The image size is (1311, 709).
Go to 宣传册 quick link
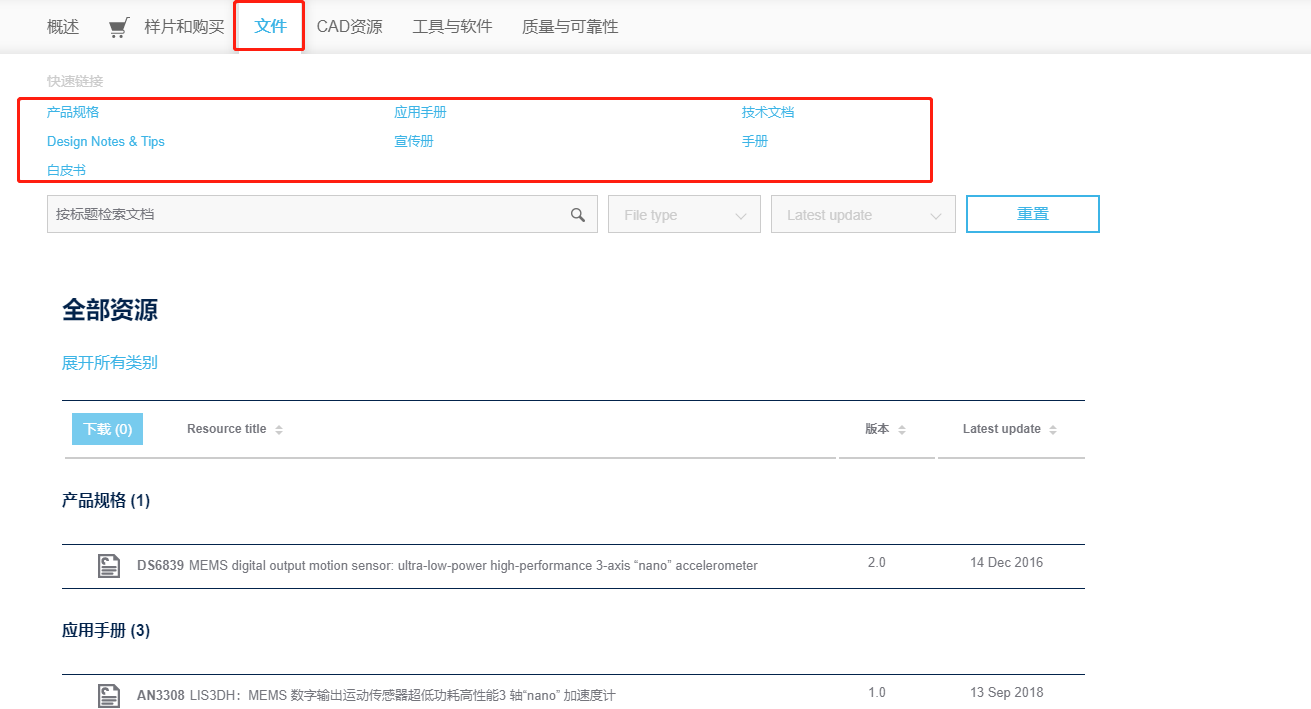(x=414, y=141)
